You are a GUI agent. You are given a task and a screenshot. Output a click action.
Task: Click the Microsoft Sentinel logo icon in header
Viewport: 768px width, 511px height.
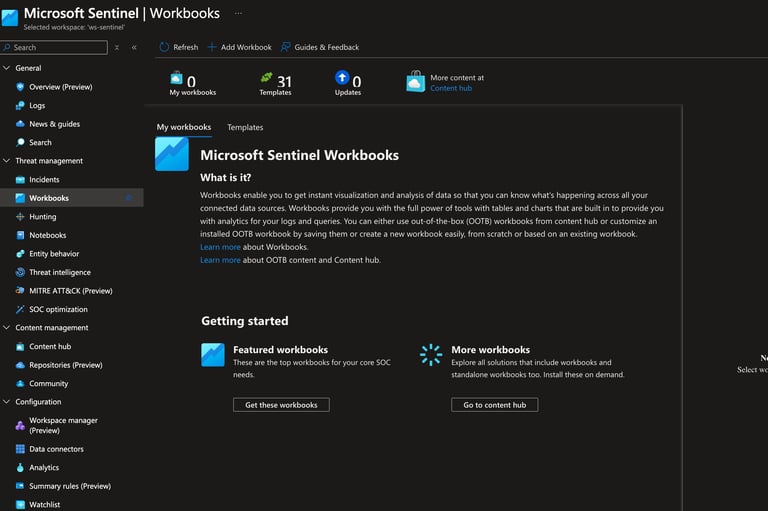point(9,18)
